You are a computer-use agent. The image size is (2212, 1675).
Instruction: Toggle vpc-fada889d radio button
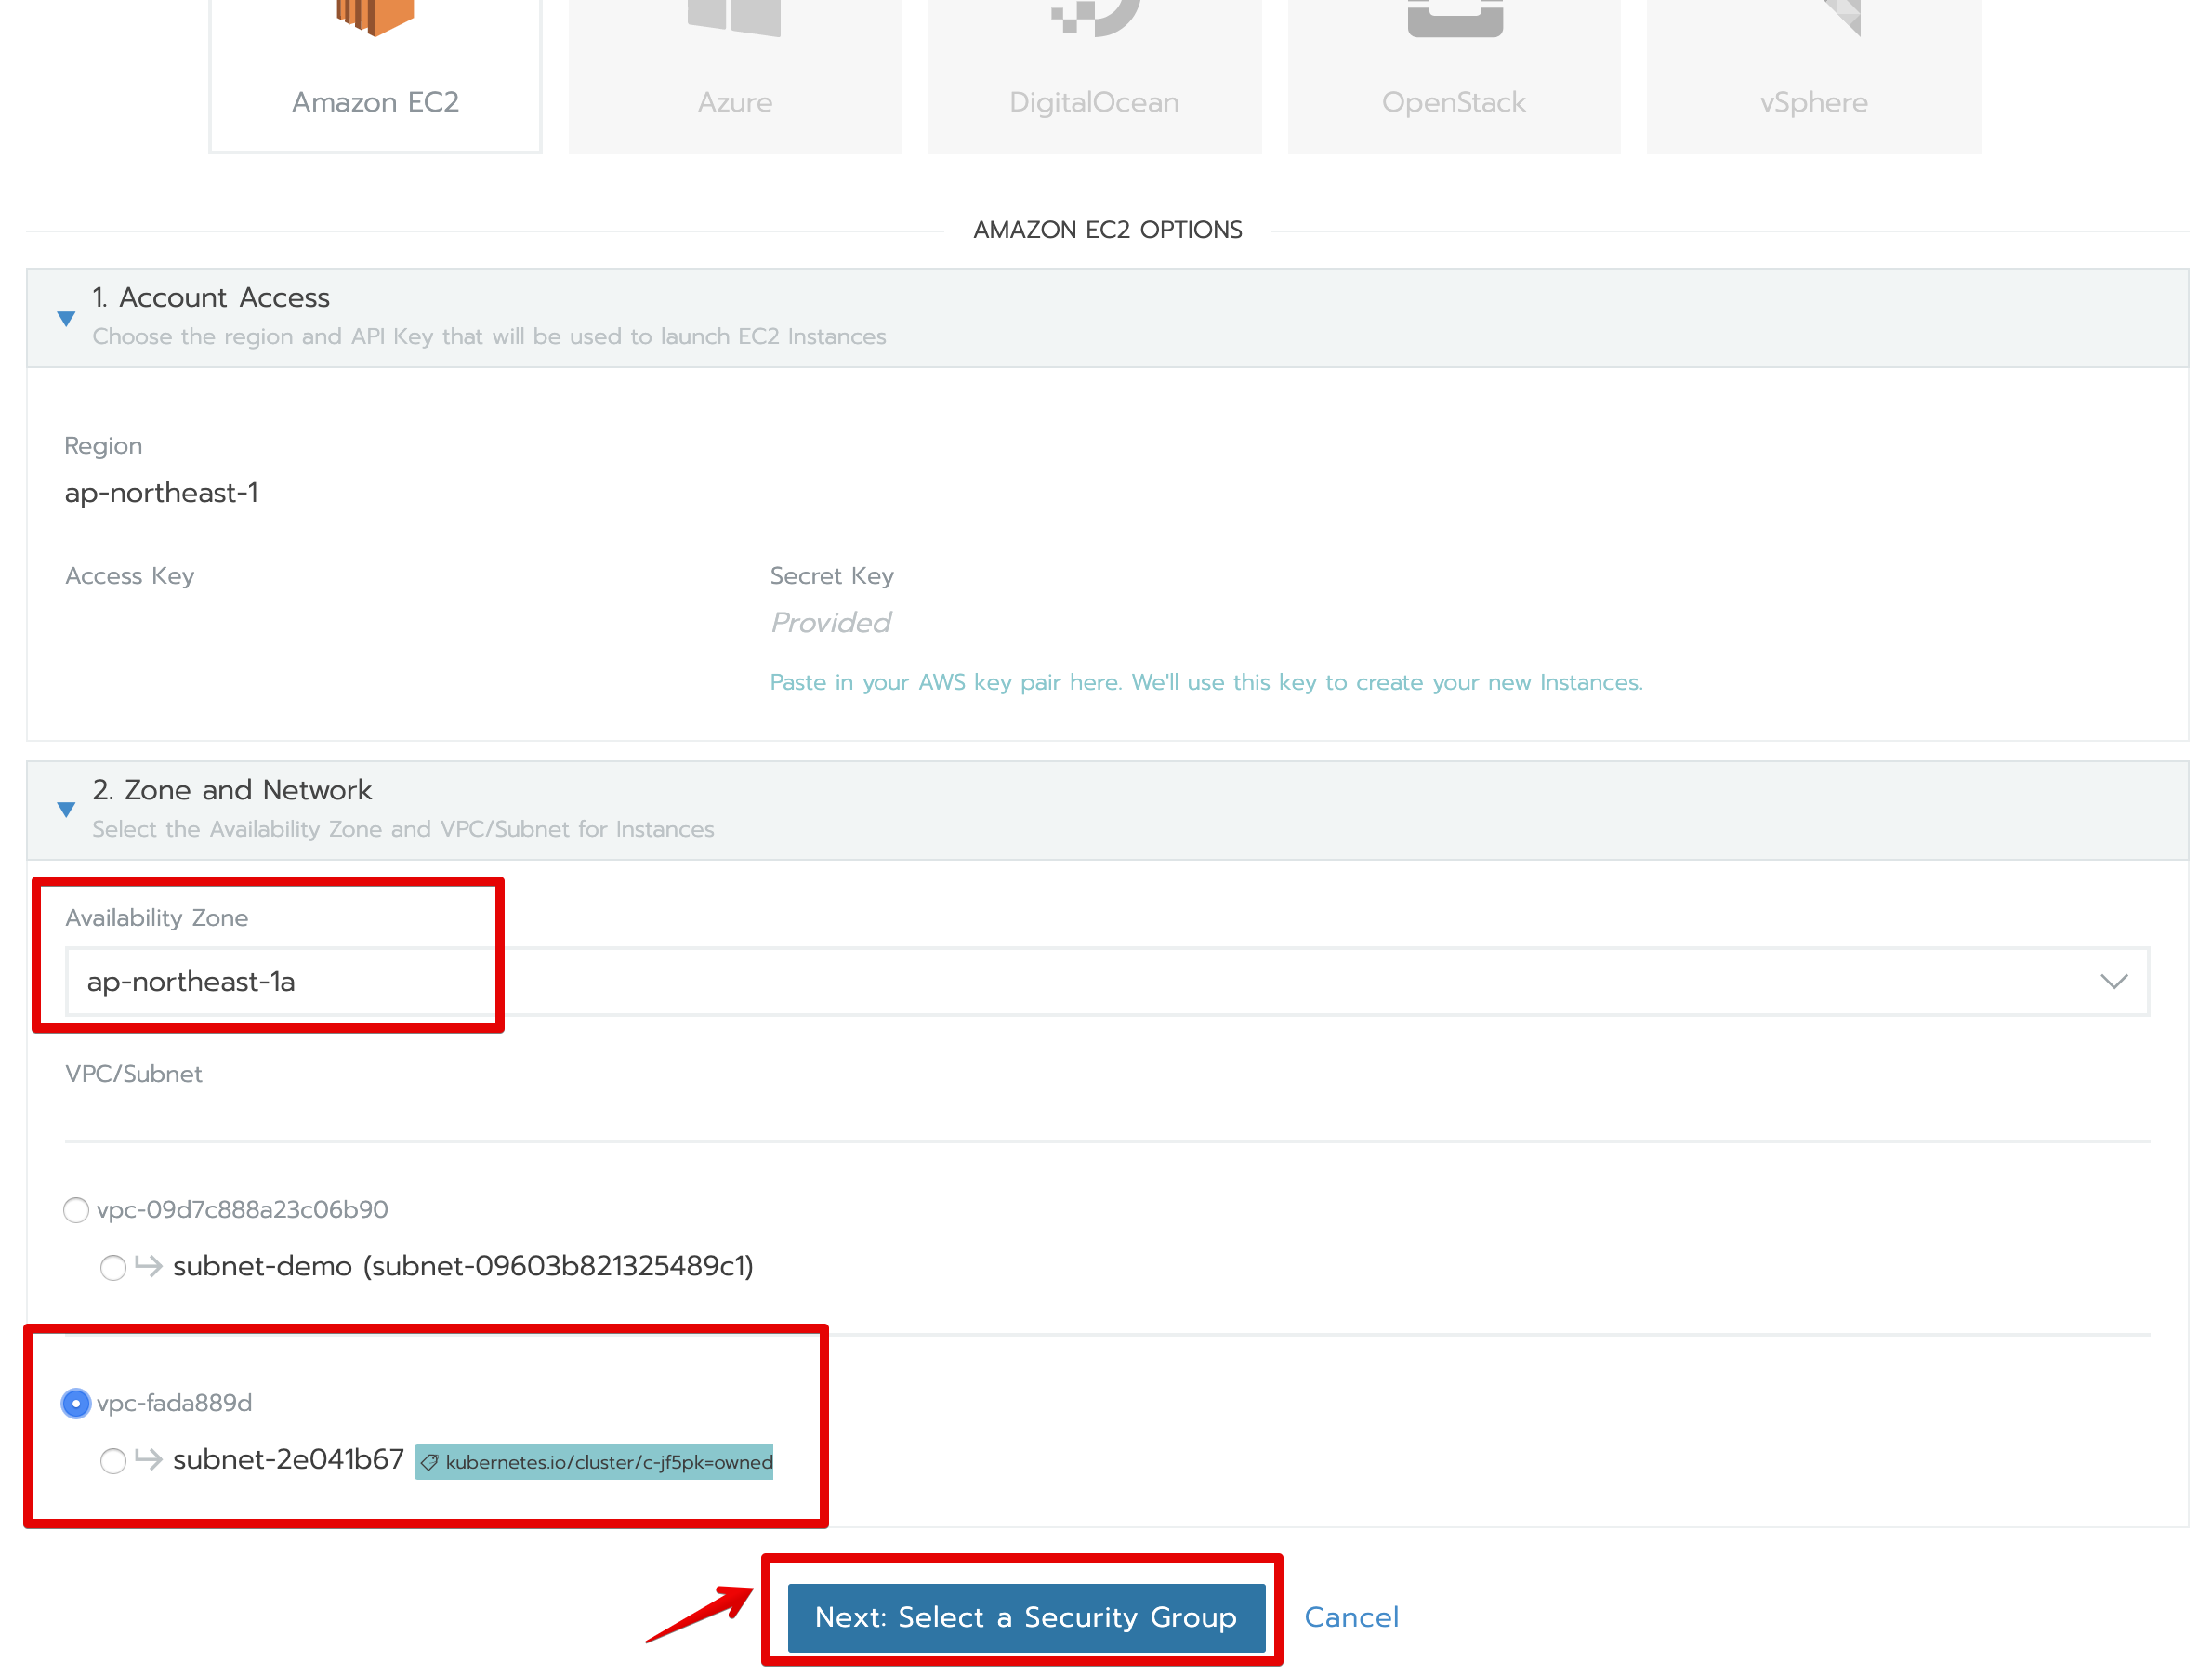[76, 1403]
